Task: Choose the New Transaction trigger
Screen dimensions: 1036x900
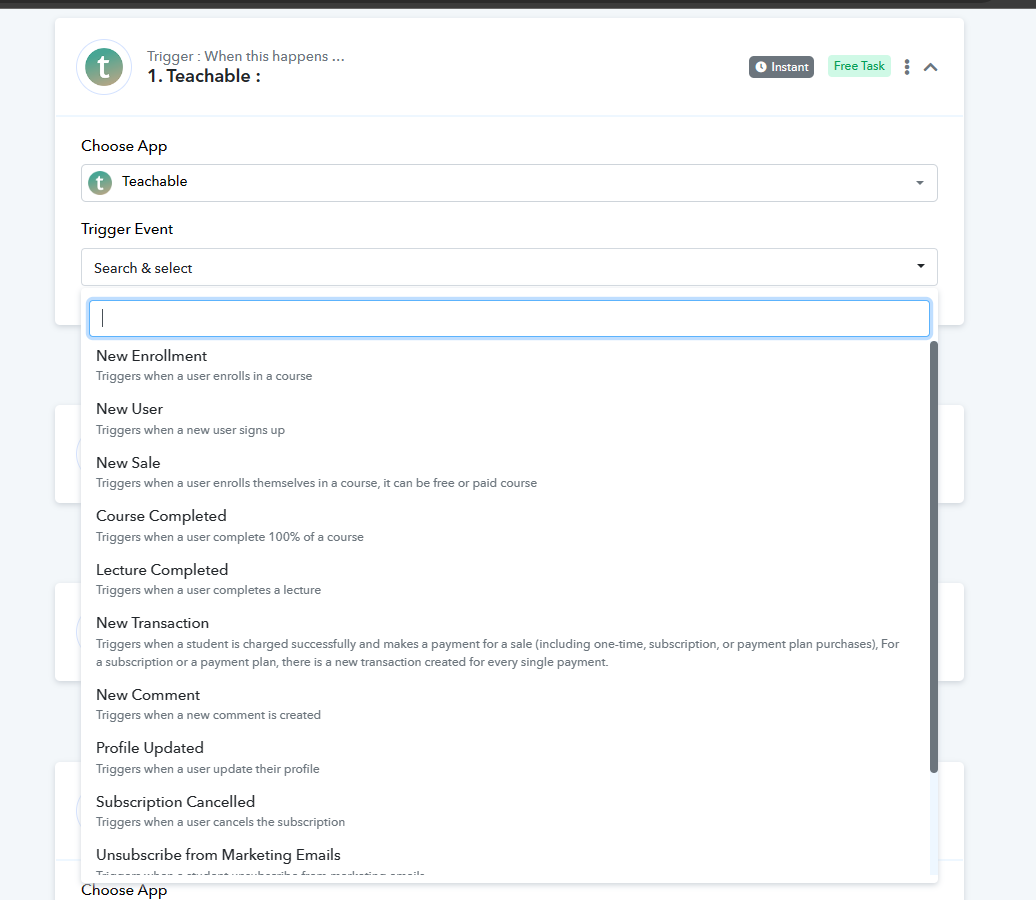Action: tap(505, 642)
